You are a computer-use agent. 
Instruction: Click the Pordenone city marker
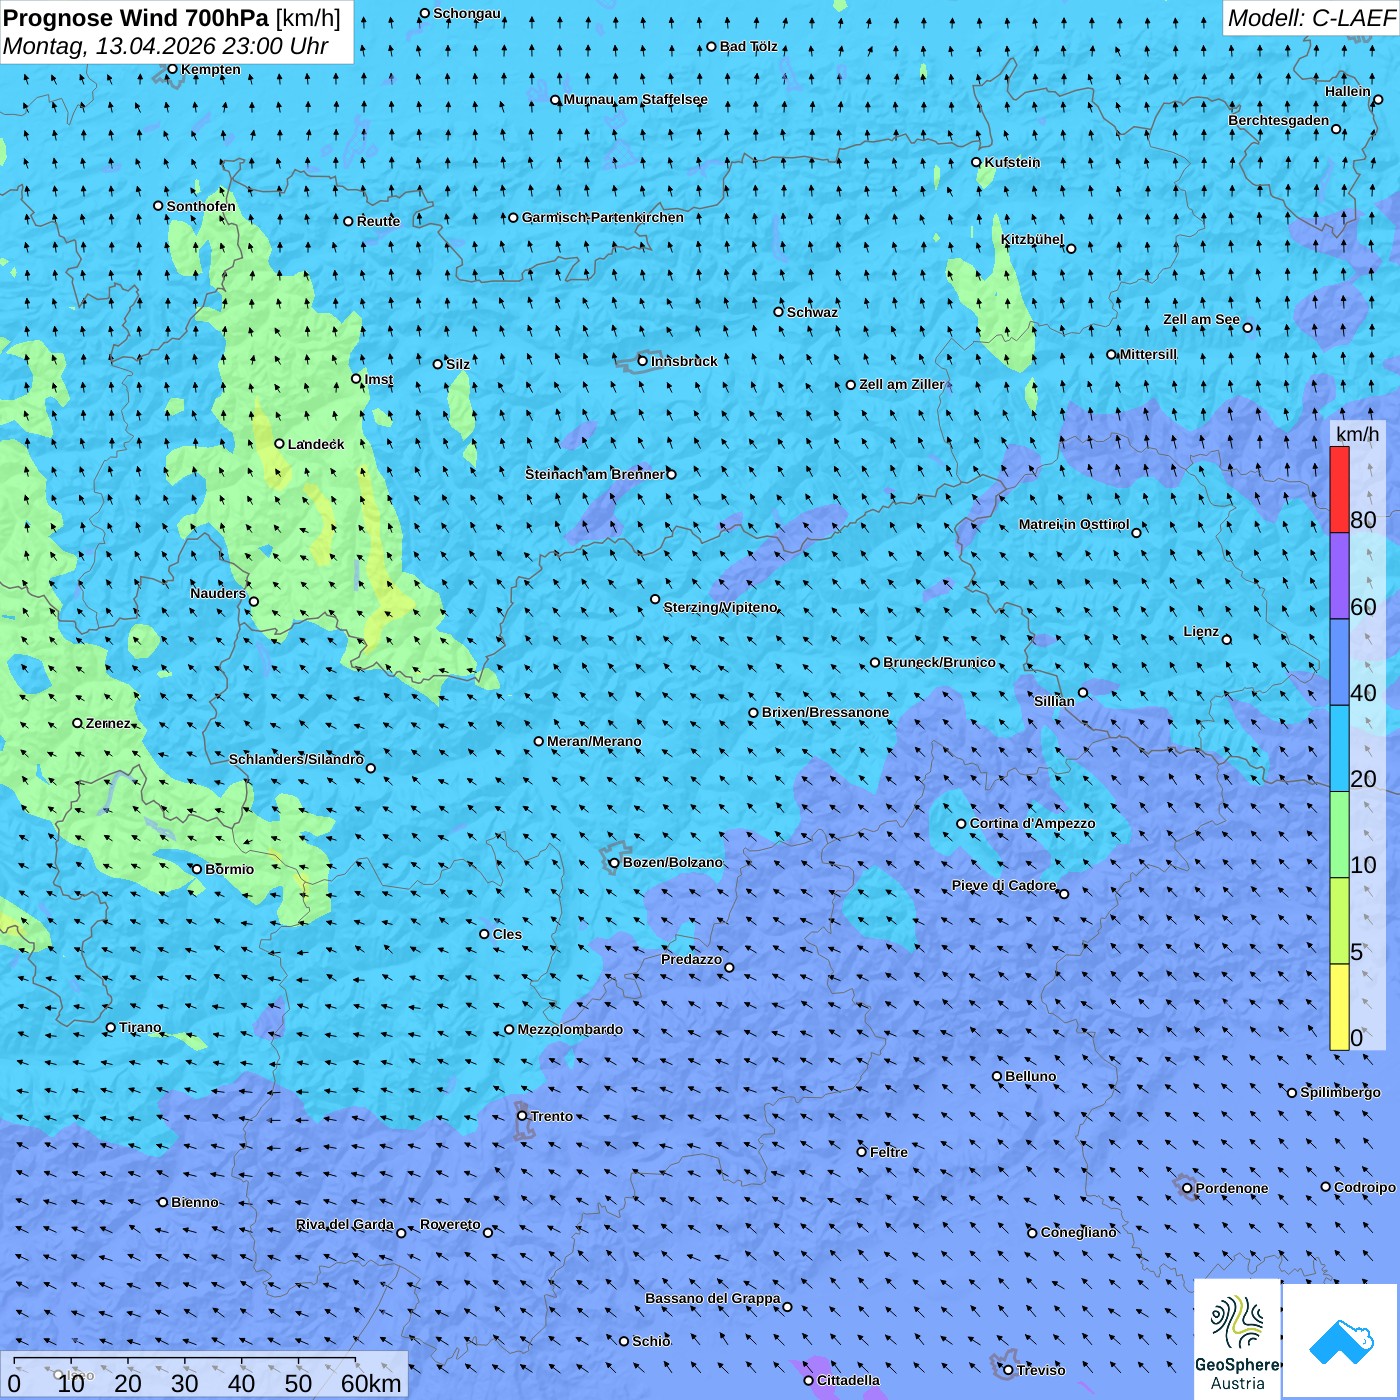[x=1187, y=1188]
